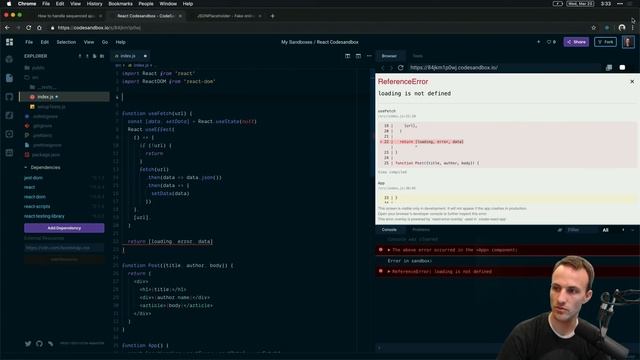Open the CodeSandbox Help menu
Screen dimensions: 640x360
[x=120, y=42]
